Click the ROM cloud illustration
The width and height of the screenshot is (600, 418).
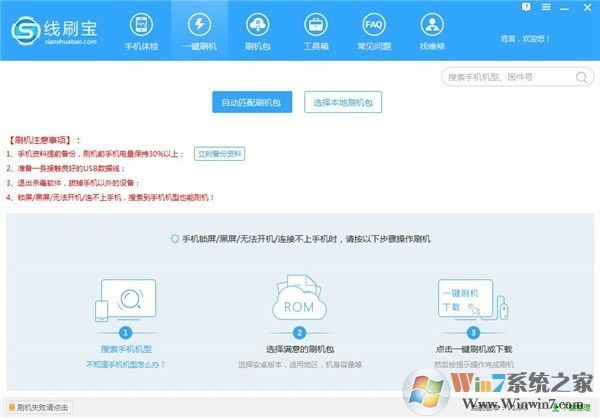(x=299, y=298)
